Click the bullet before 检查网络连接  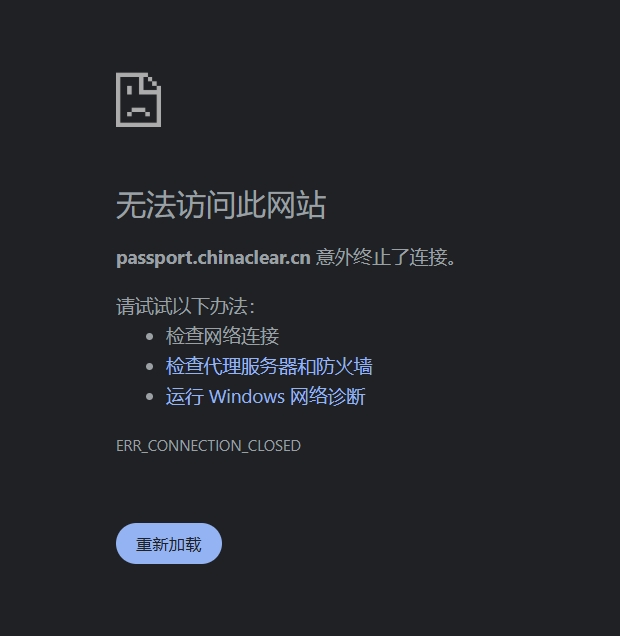149,336
